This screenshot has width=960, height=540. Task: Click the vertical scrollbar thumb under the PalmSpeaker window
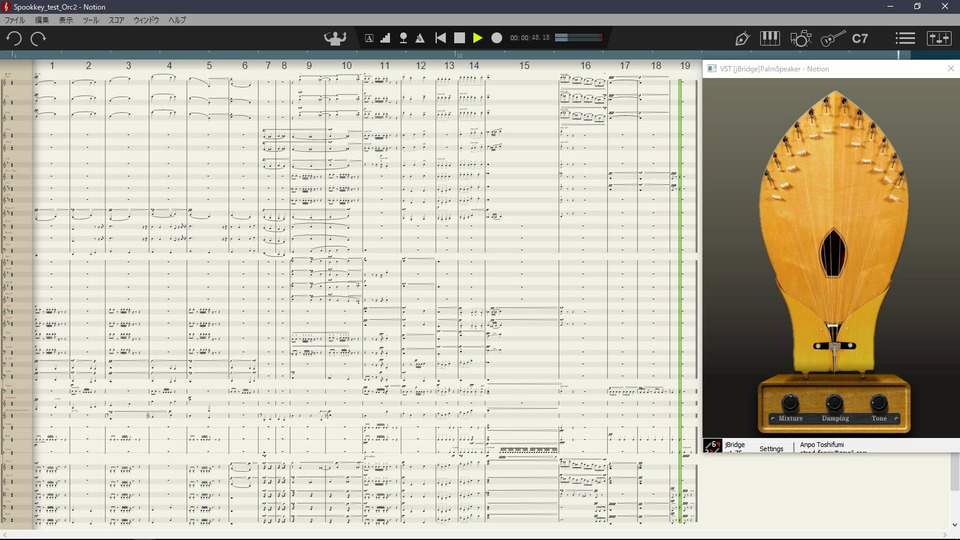[954, 471]
